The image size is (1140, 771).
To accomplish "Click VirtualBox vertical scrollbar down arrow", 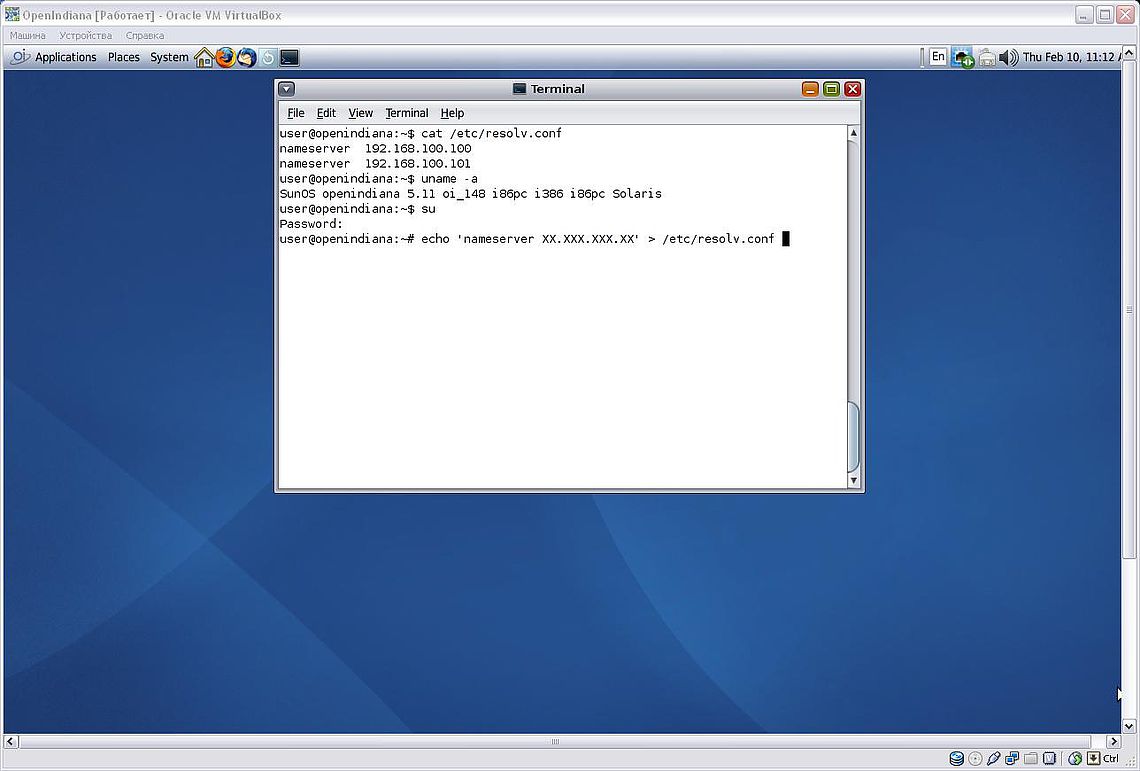I will click(1129, 725).
